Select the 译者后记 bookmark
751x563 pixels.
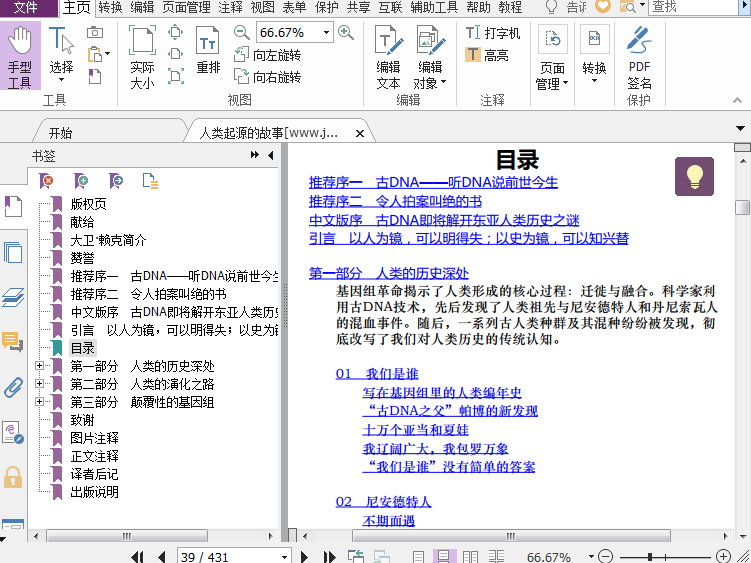(94, 474)
